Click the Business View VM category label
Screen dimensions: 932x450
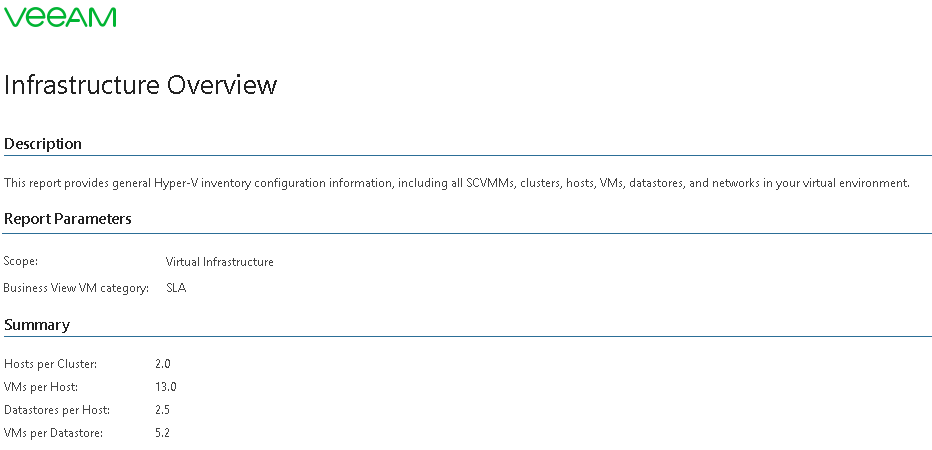[76, 288]
